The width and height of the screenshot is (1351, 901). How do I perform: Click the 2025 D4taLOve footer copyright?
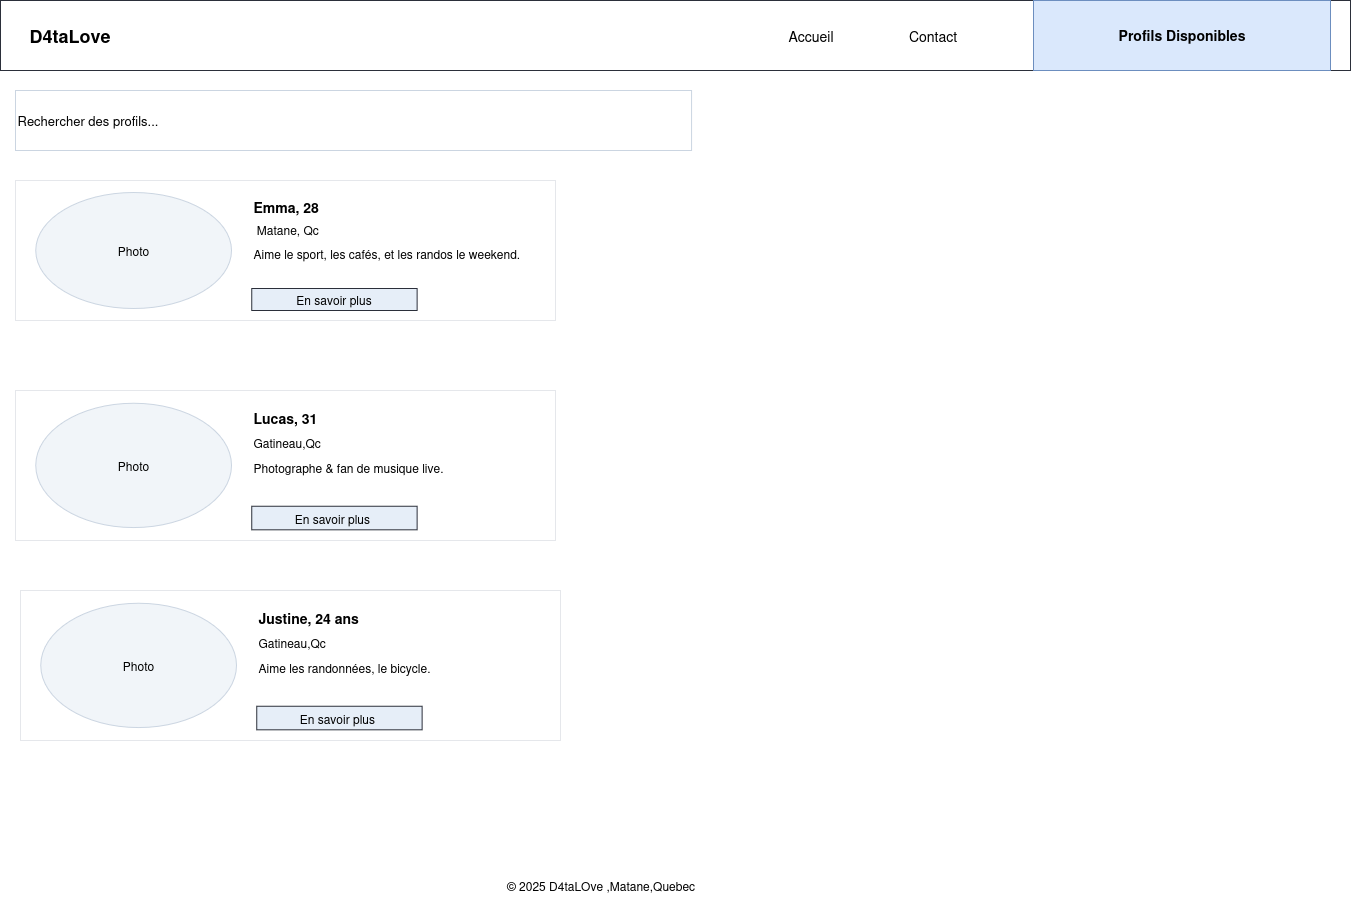click(600, 887)
